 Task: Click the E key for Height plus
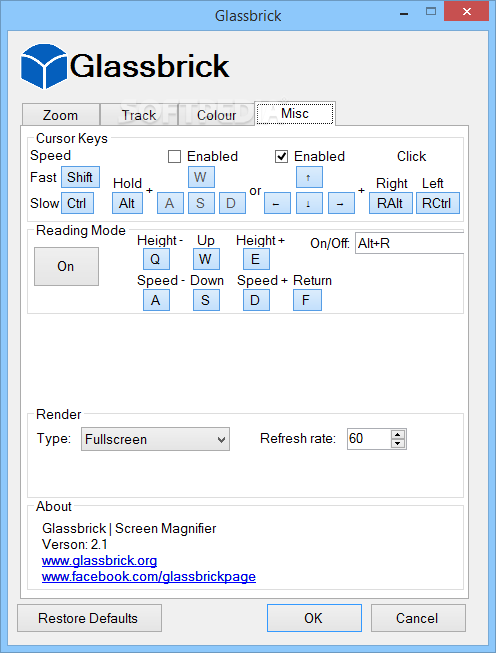pyautogui.click(x=256, y=259)
